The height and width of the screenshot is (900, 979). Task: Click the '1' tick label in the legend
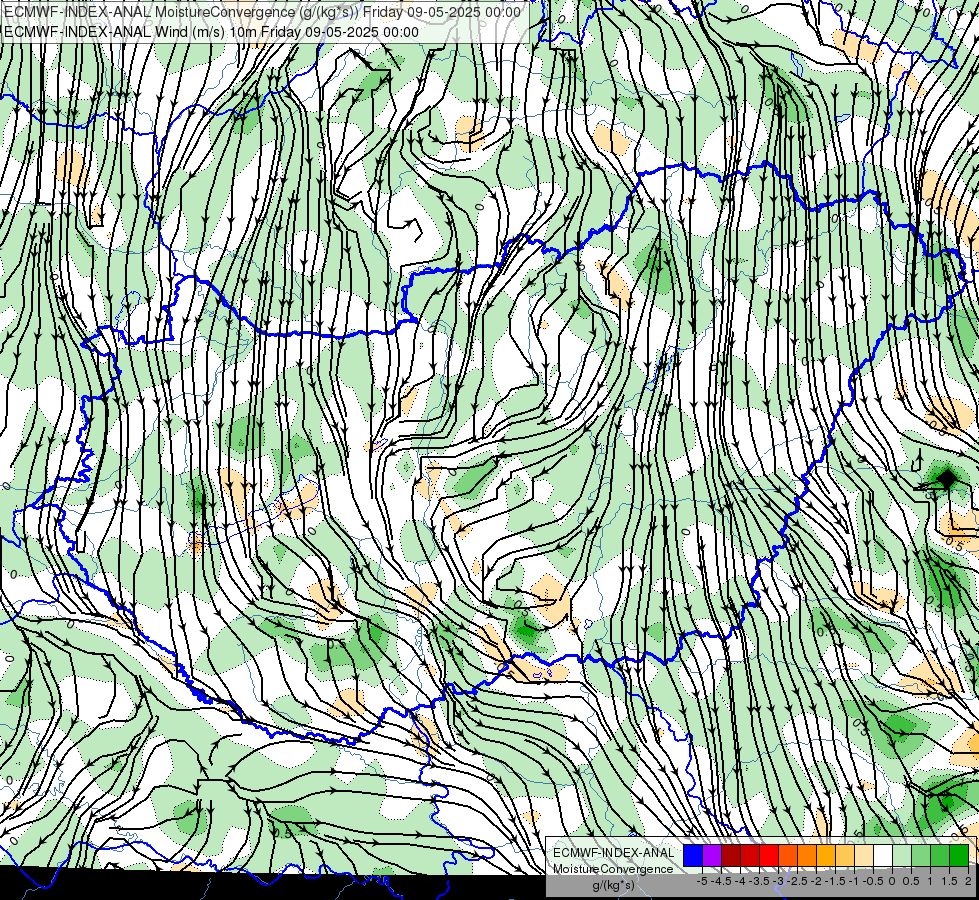tap(930, 881)
